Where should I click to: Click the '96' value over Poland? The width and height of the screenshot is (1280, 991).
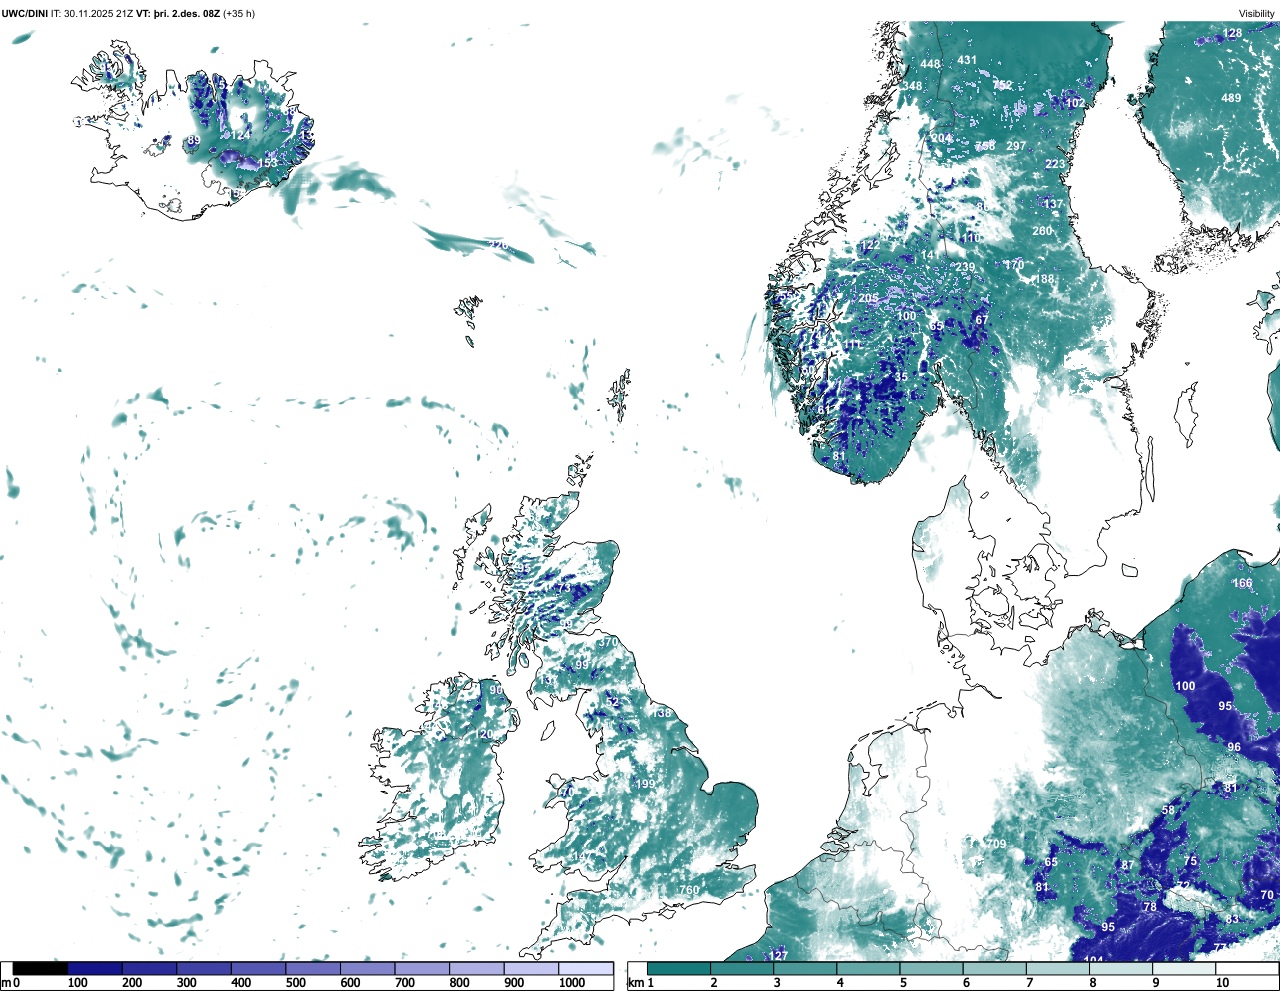click(1234, 747)
